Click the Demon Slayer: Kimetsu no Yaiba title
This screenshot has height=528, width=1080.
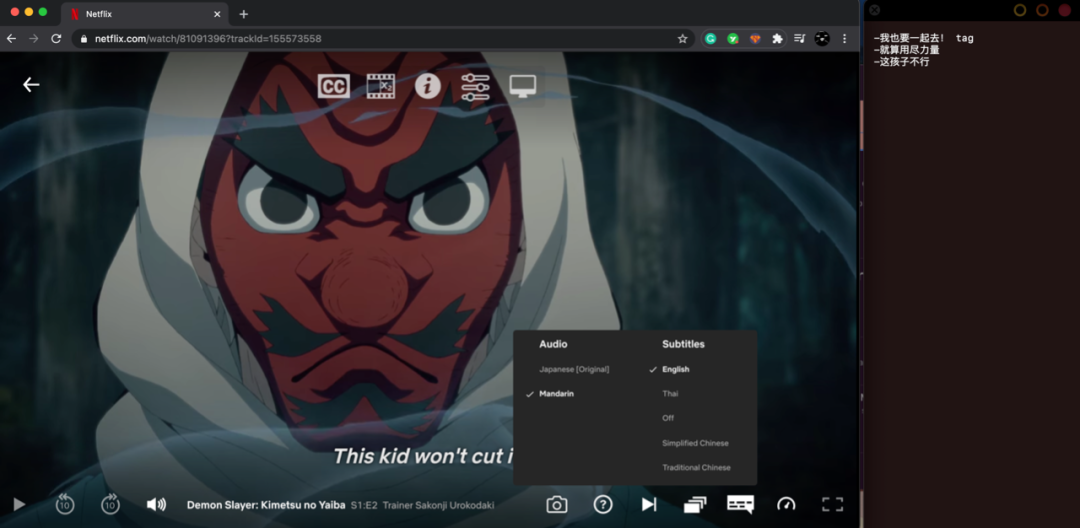pos(266,505)
